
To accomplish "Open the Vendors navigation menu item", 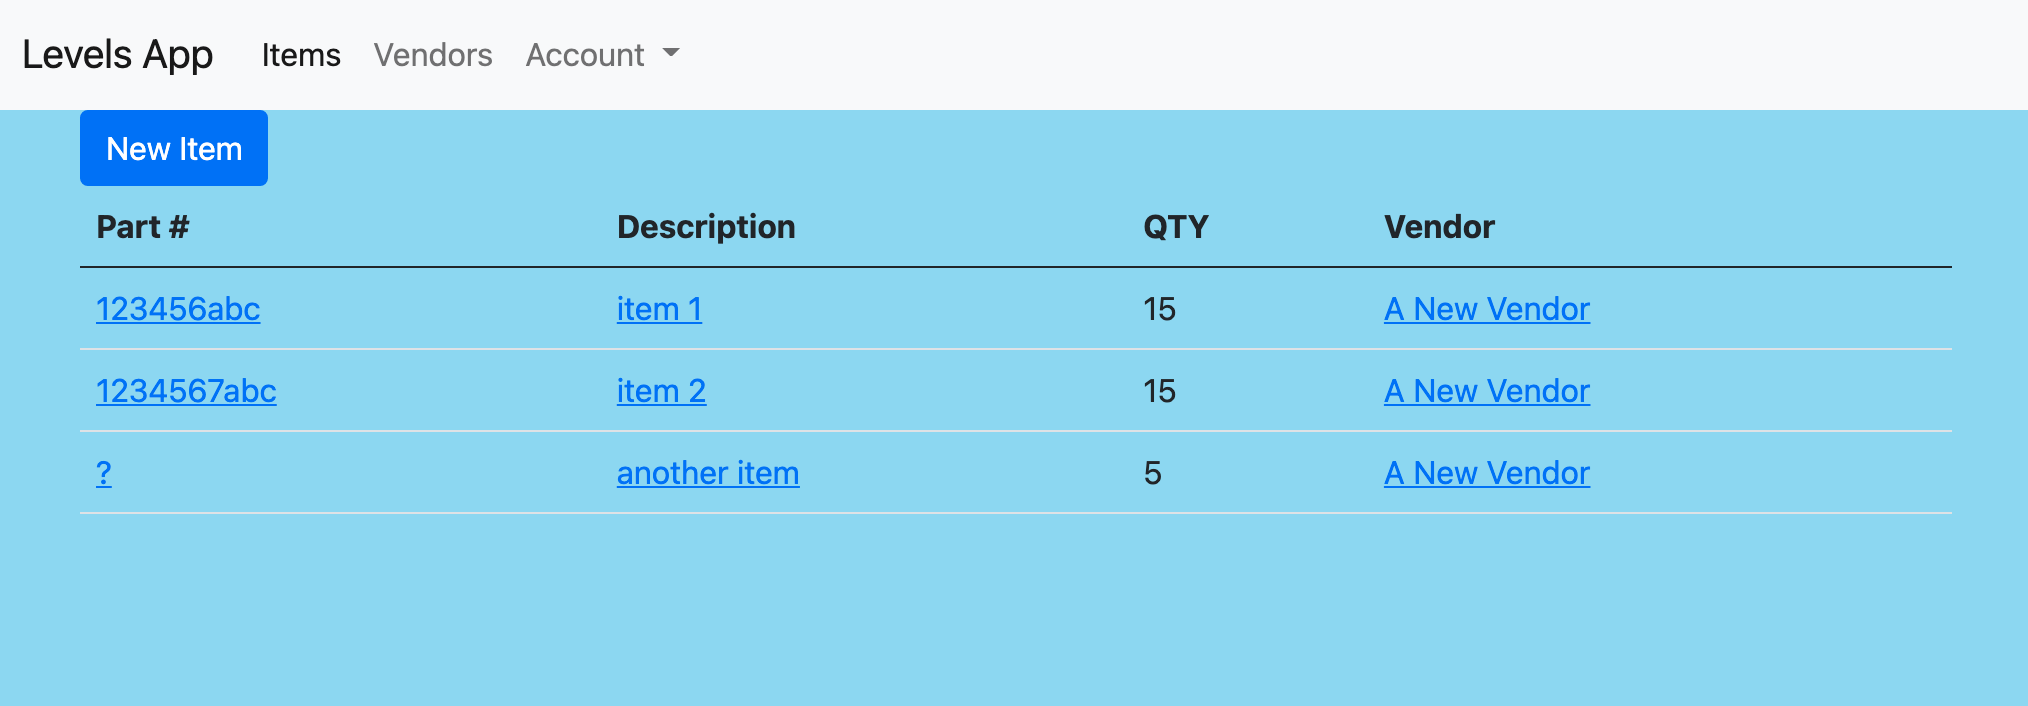I will (432, 55).
